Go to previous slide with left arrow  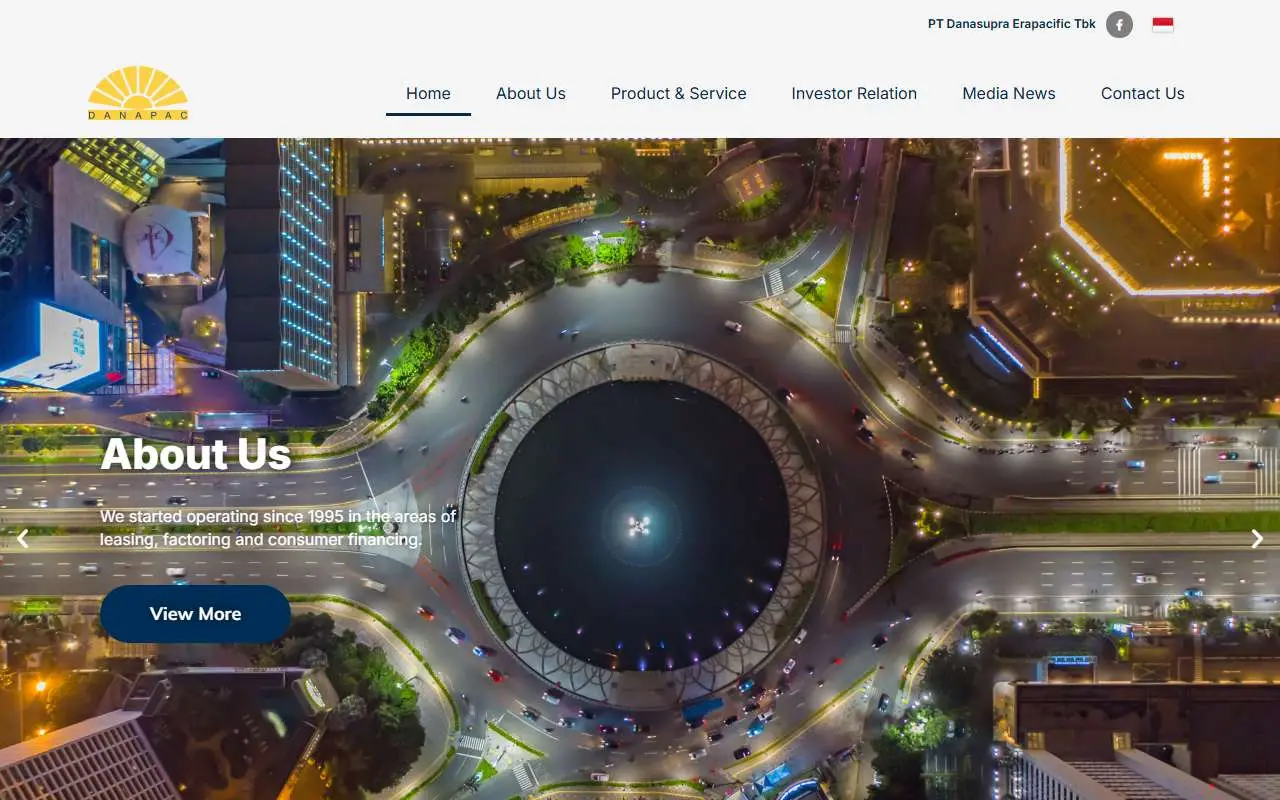click(x=22, y=539)
